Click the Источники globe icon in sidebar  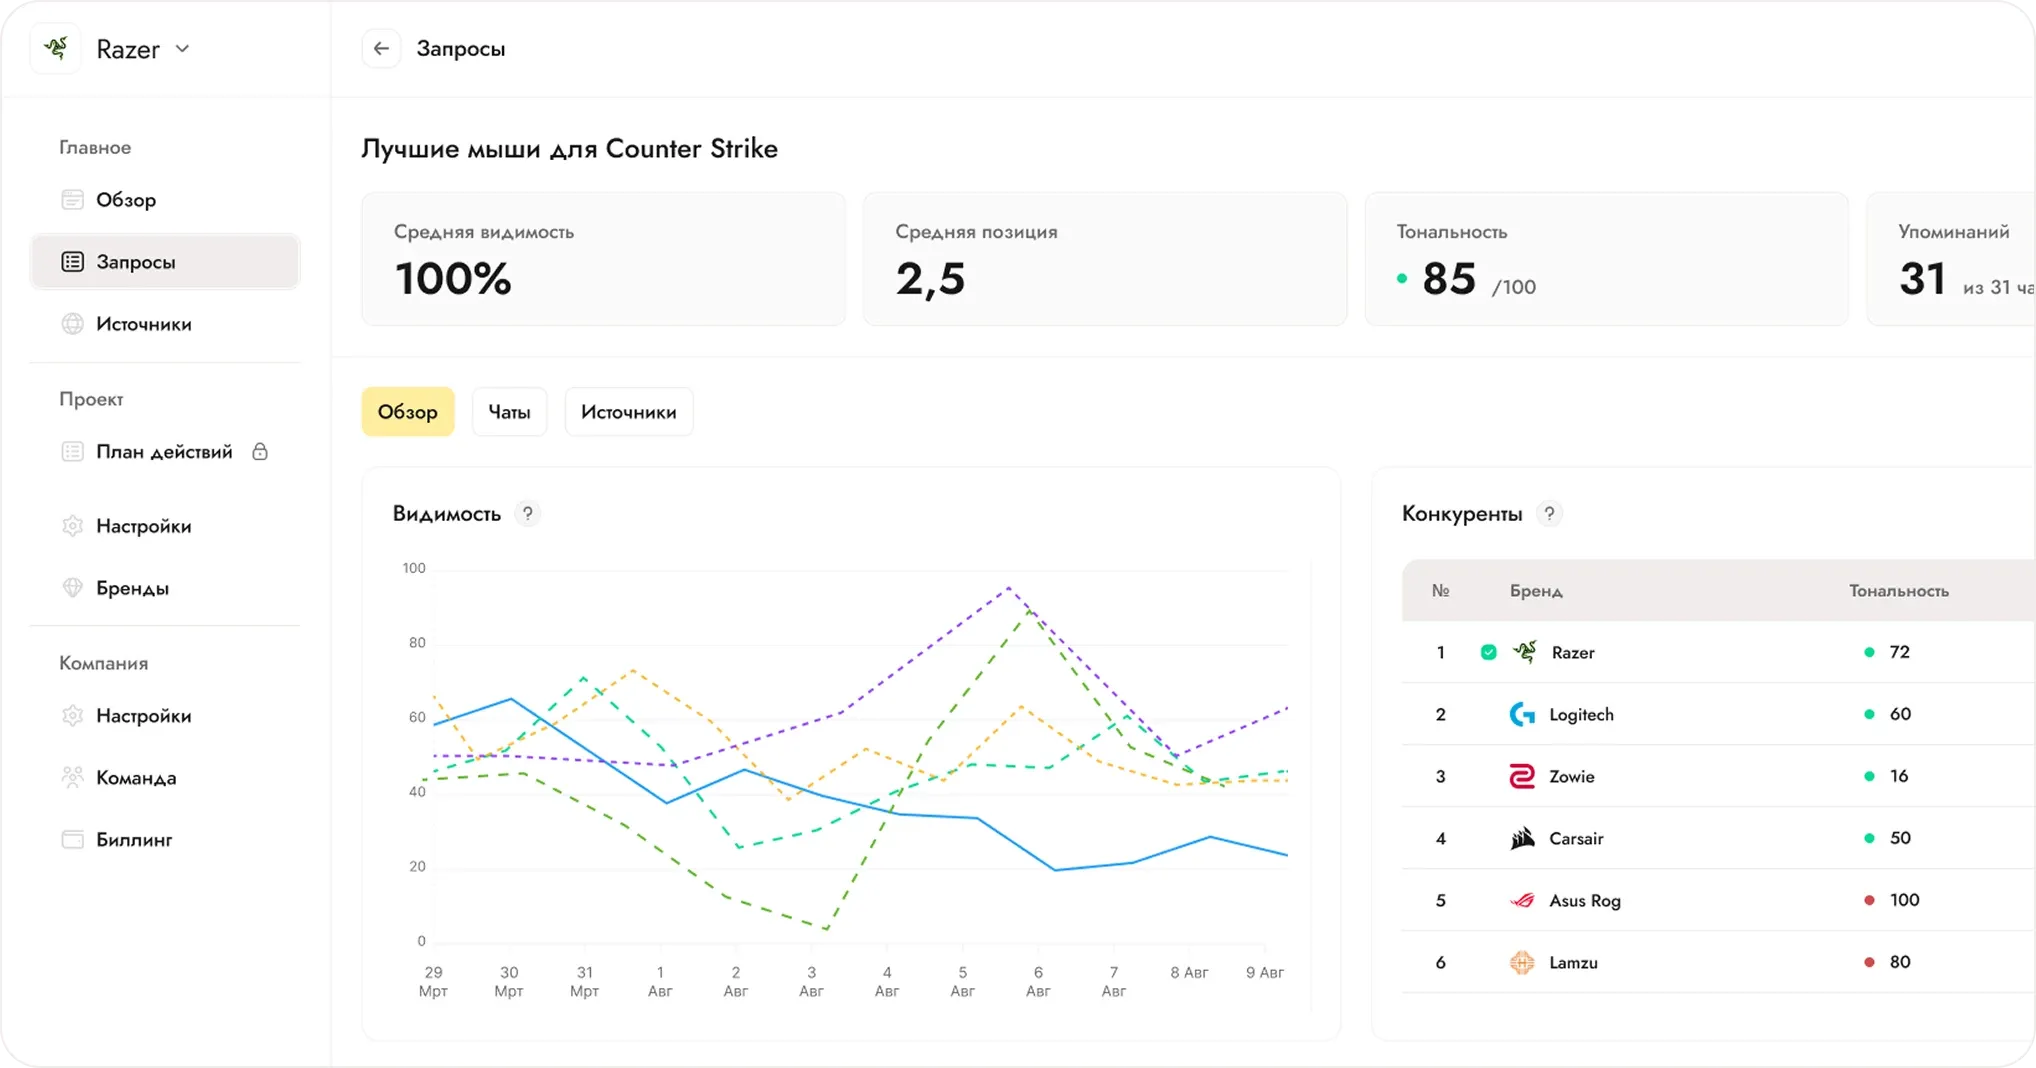point(72,324)
